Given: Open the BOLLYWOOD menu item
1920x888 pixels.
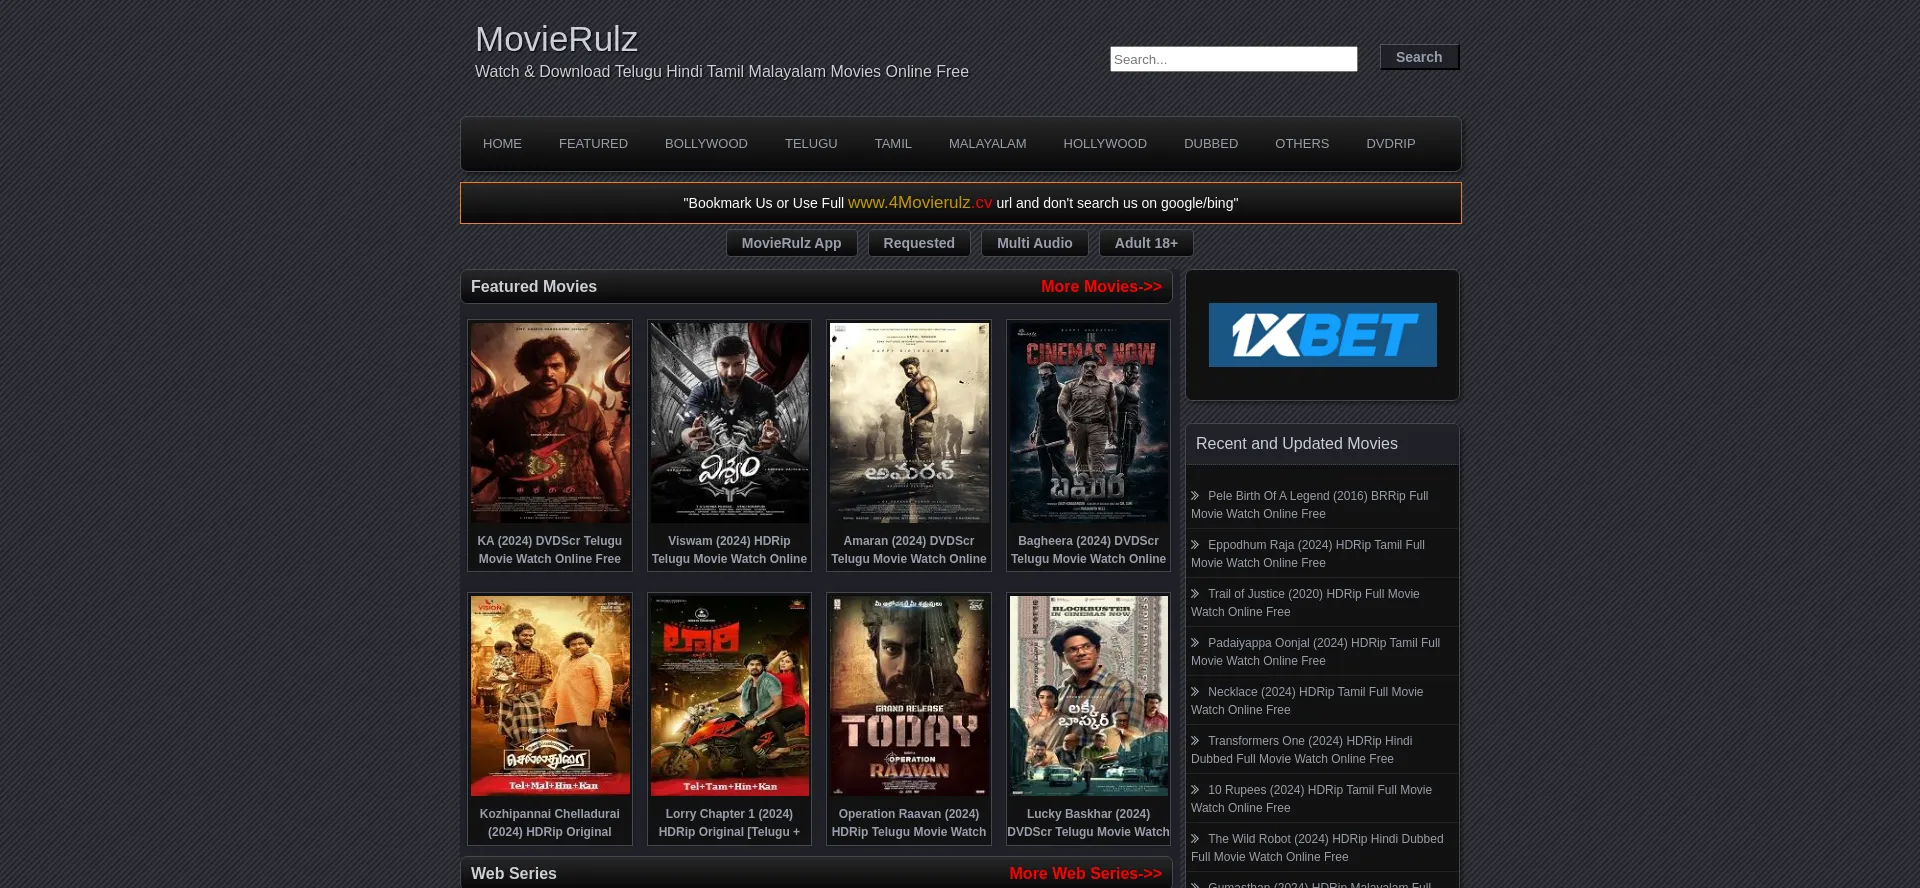Looking at the screenshot, I should tap(706, 144).
